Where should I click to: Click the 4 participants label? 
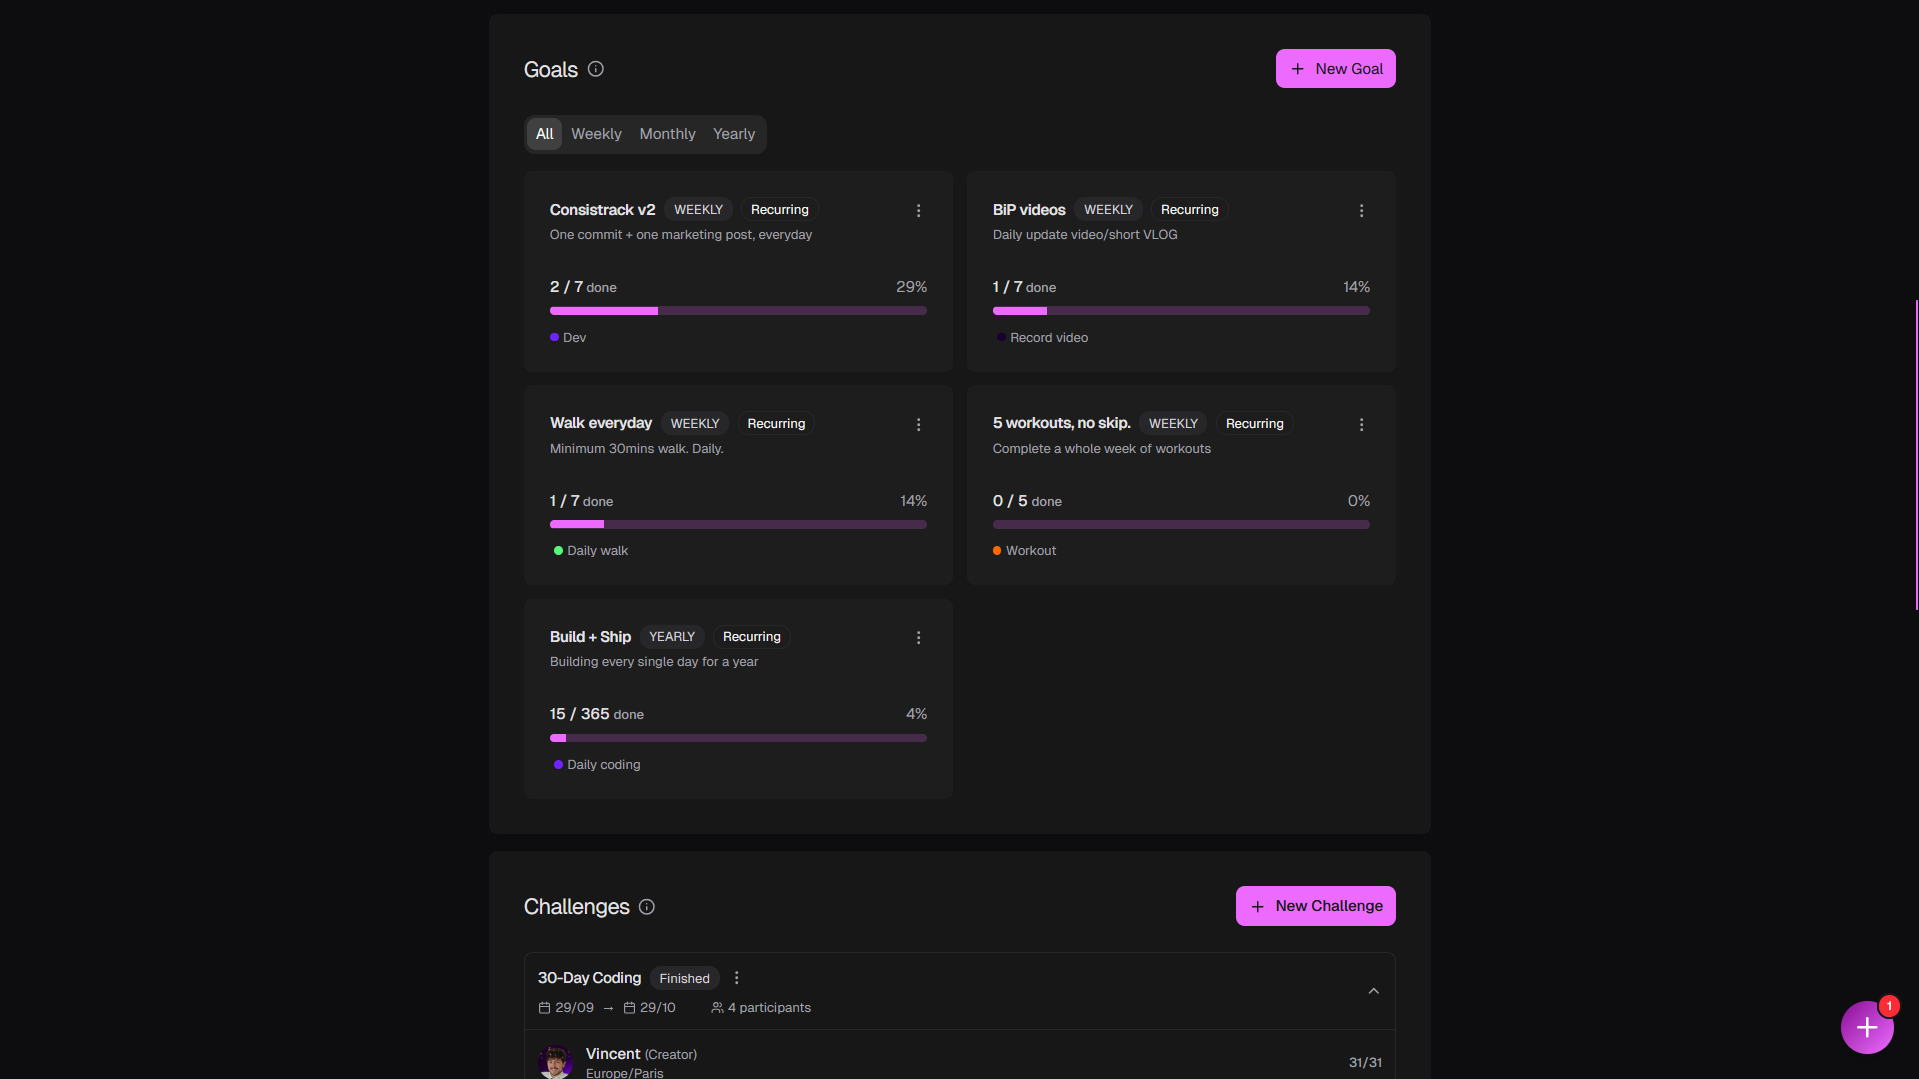[761, 1008]
